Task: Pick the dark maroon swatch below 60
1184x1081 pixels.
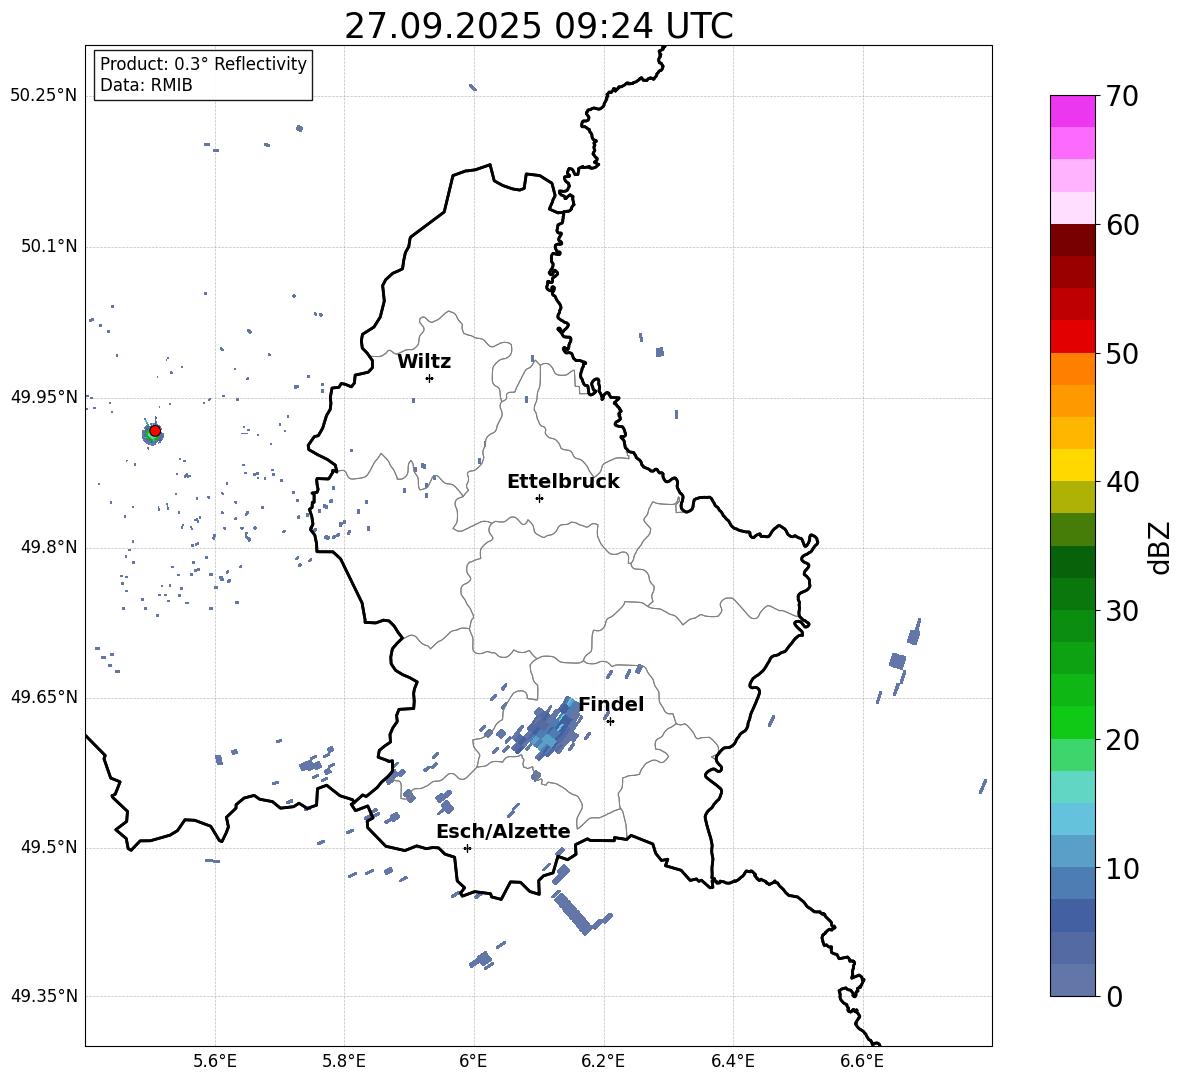Action: 1072,240
